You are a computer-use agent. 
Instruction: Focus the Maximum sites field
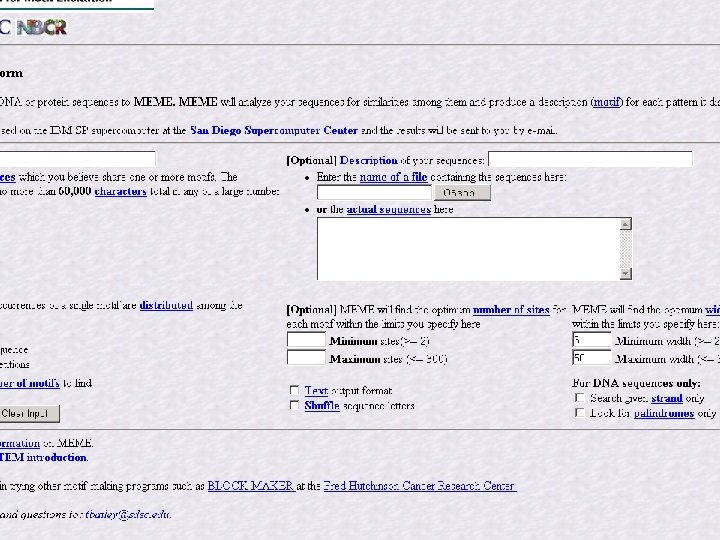(306, 358)
